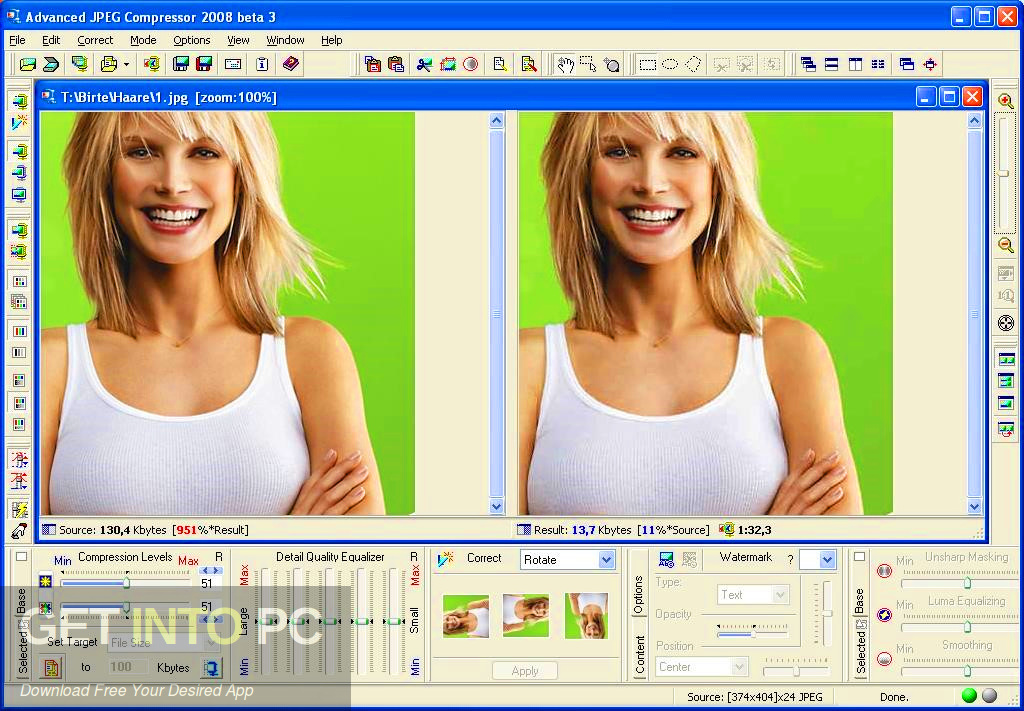Screen dimensions: 1024x711
Task: Open the watermark Position 'Center' dropdown
Action: coord(739,667)
